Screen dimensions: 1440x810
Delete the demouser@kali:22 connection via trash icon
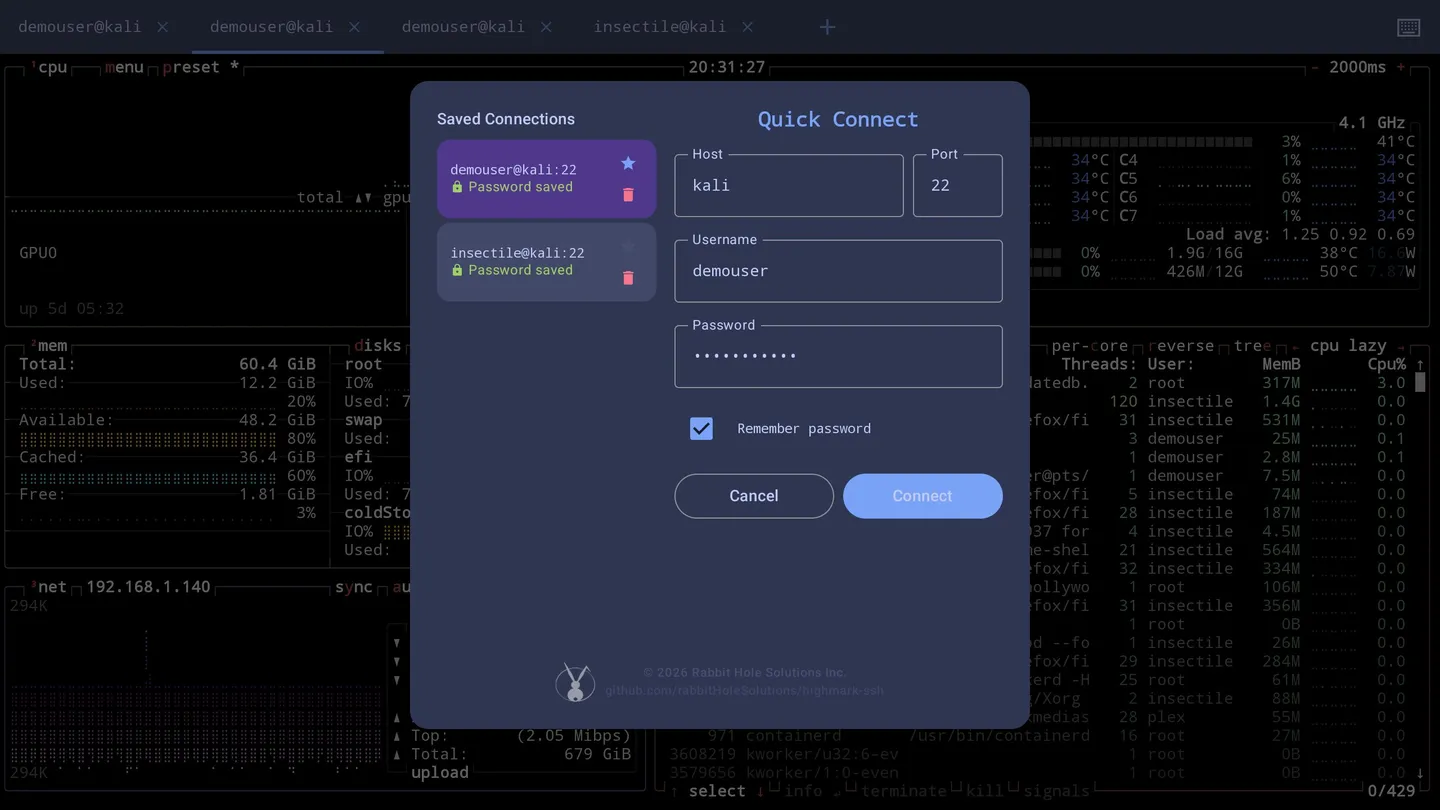click(x=628, y=195)
